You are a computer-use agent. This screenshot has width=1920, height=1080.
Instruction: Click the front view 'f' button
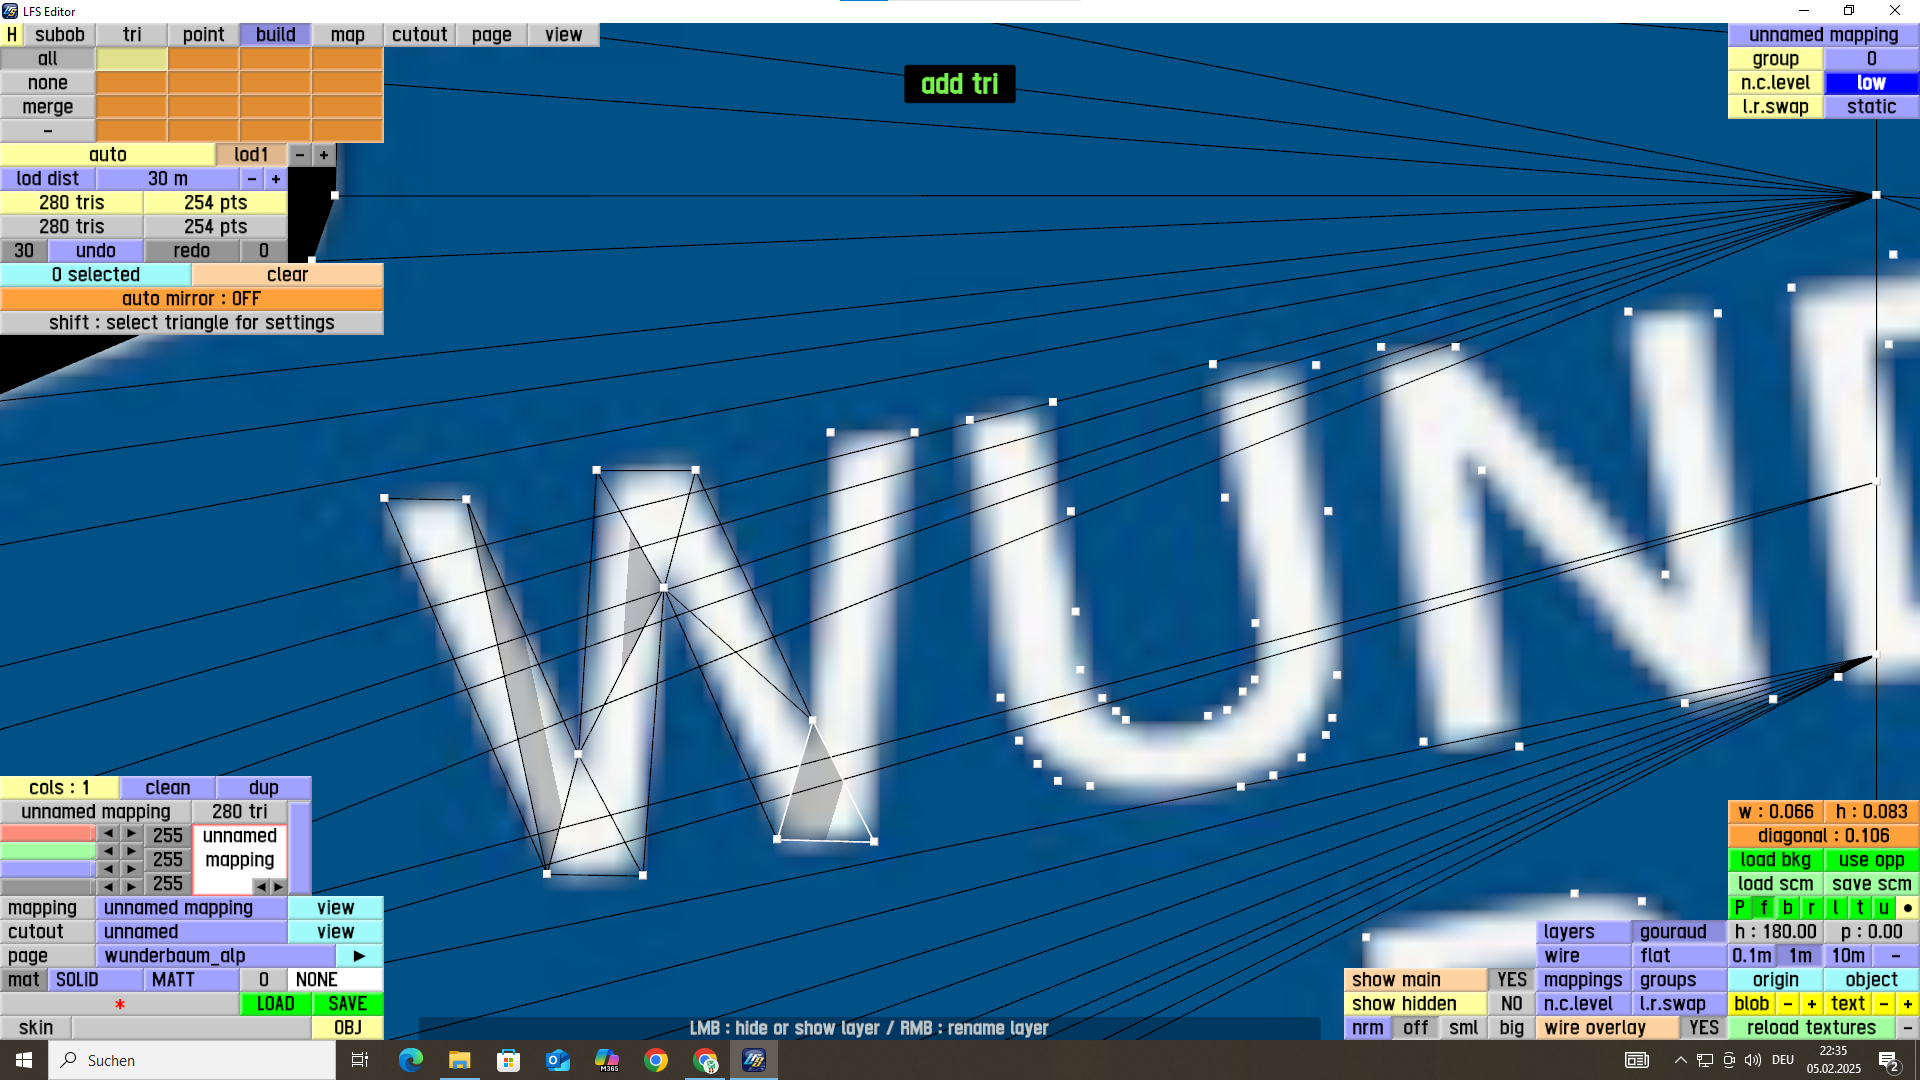(1763, 908)
